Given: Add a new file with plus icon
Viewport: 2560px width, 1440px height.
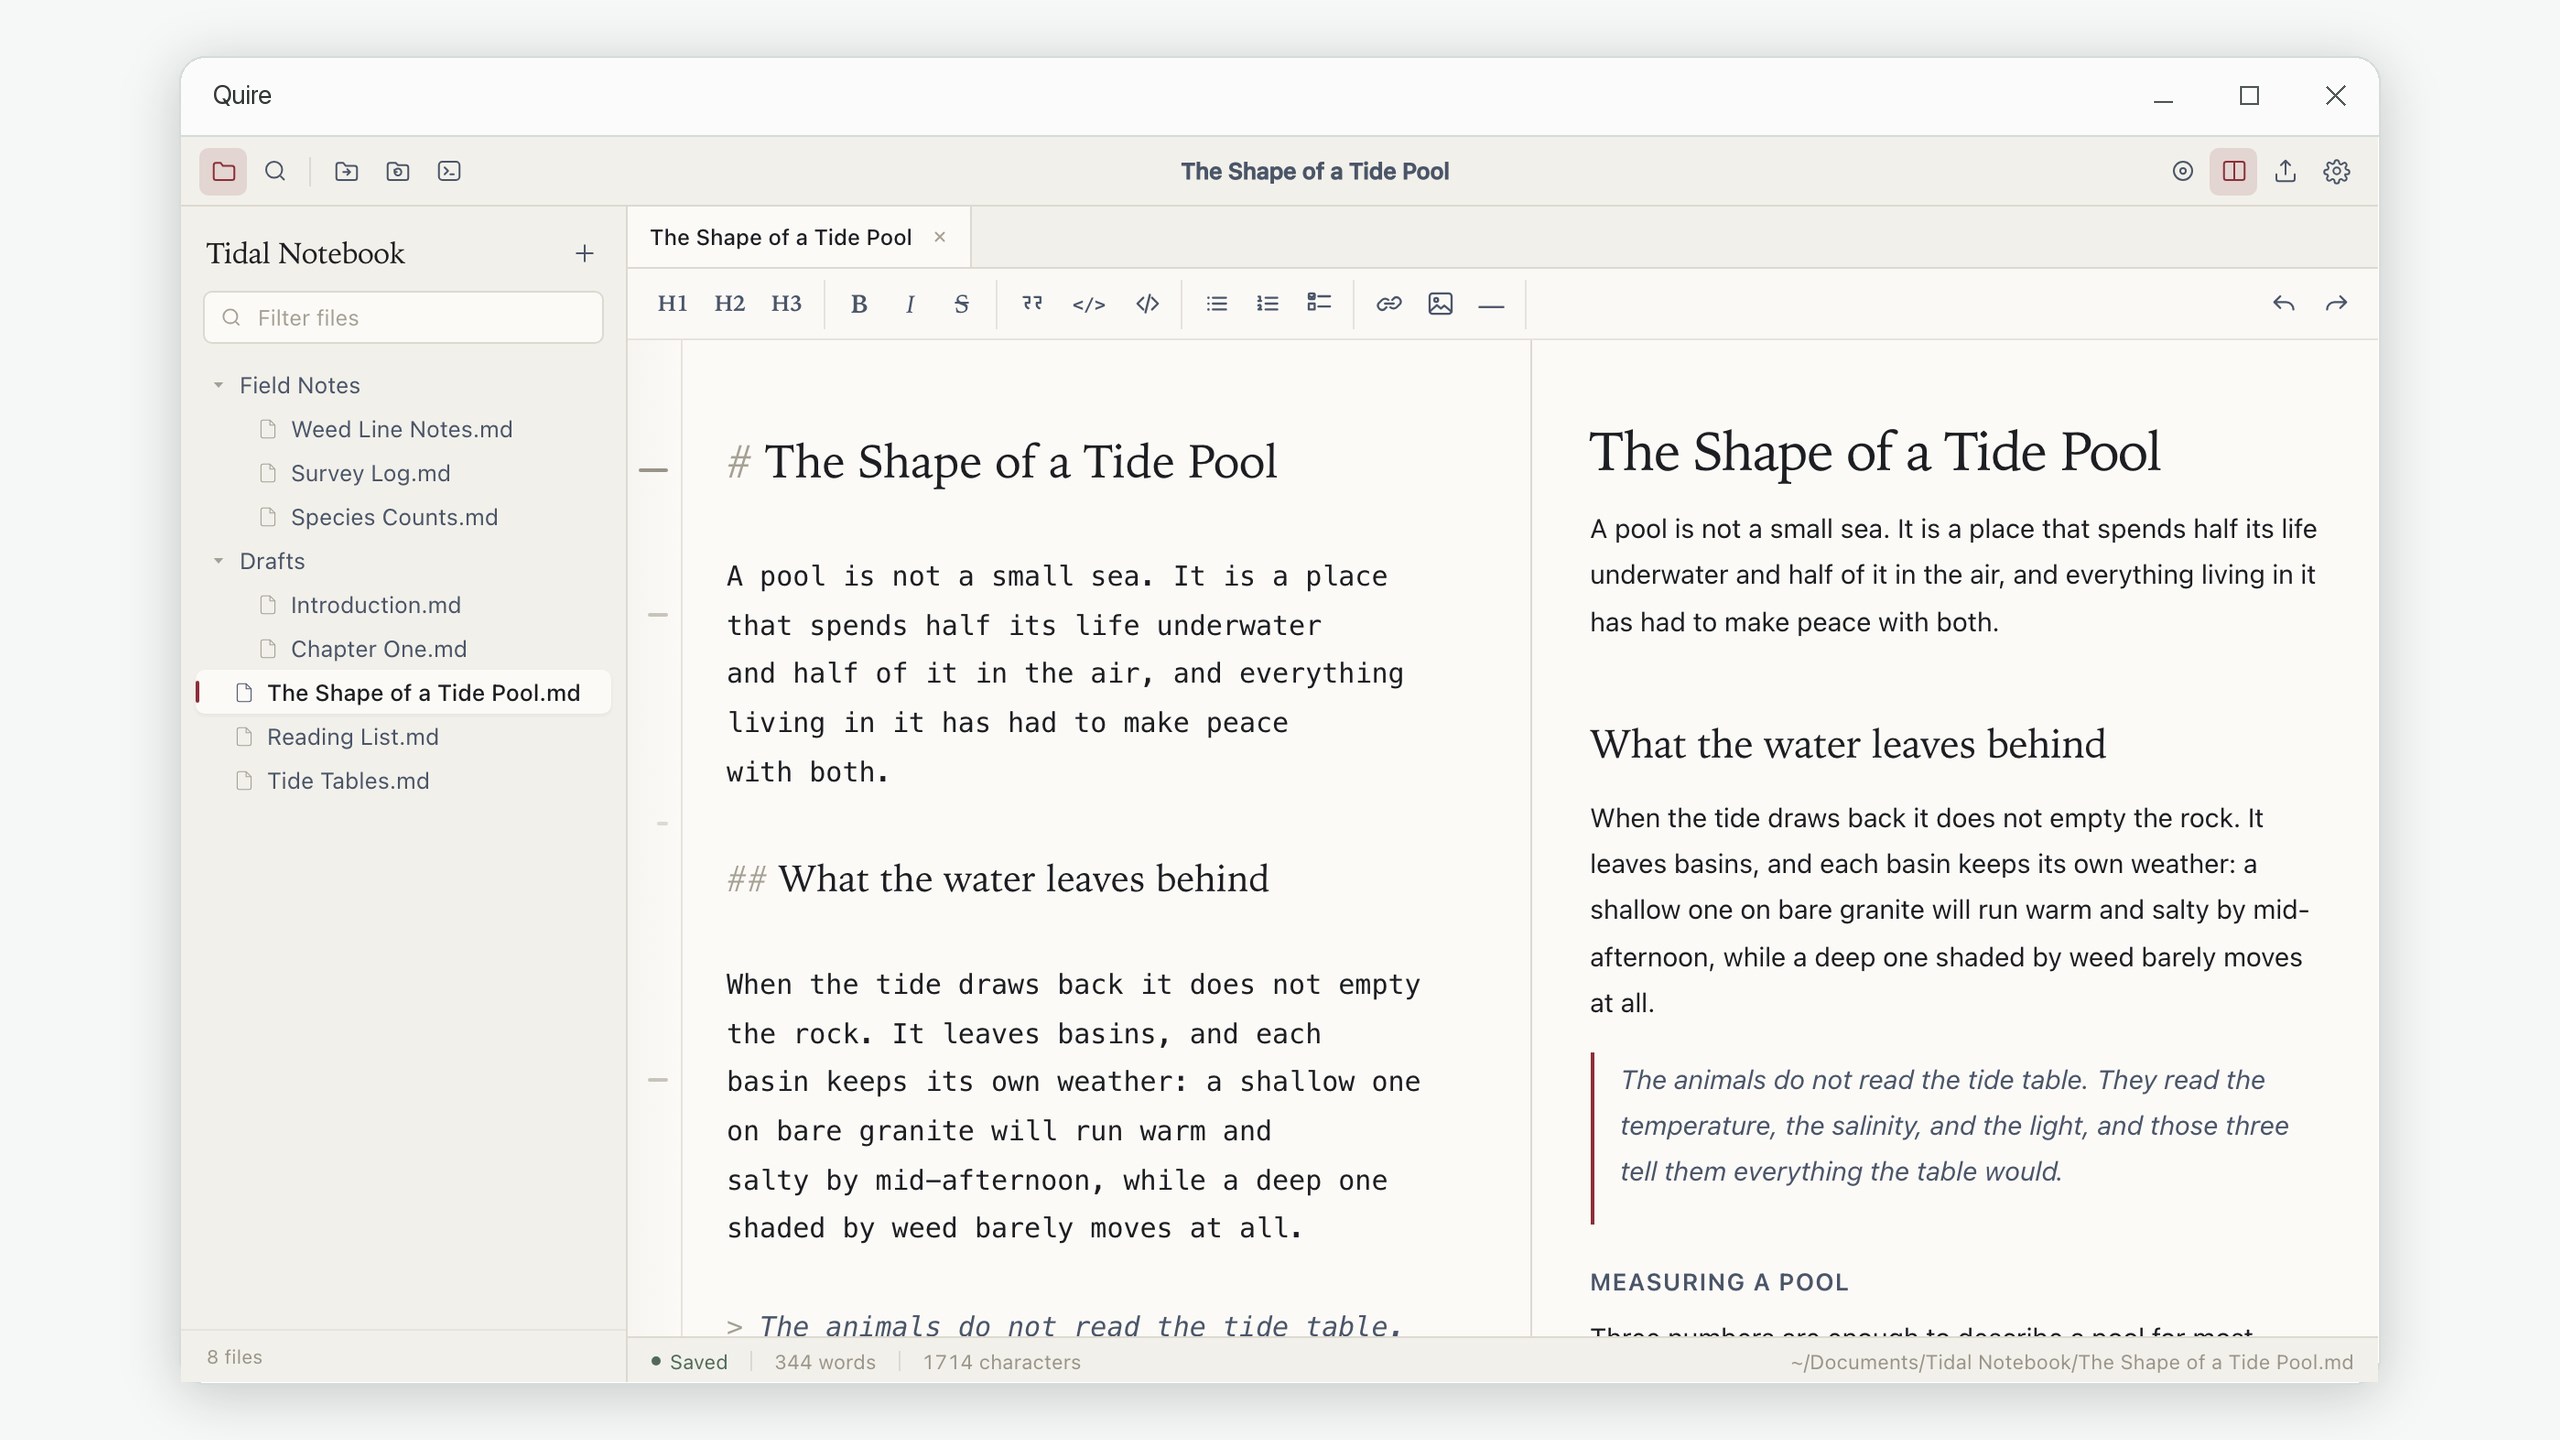Looking at the screenshot, I should click(x=584, y=254).
